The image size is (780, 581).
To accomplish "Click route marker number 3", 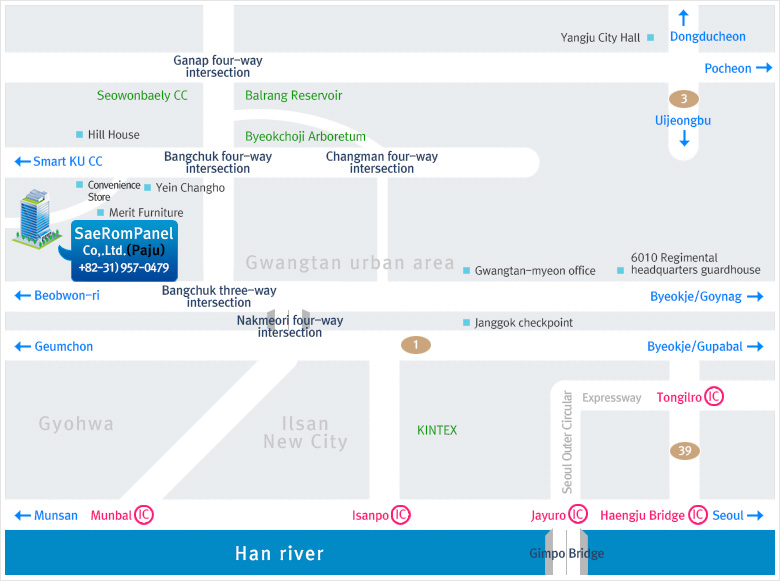I will pos(684,98).
